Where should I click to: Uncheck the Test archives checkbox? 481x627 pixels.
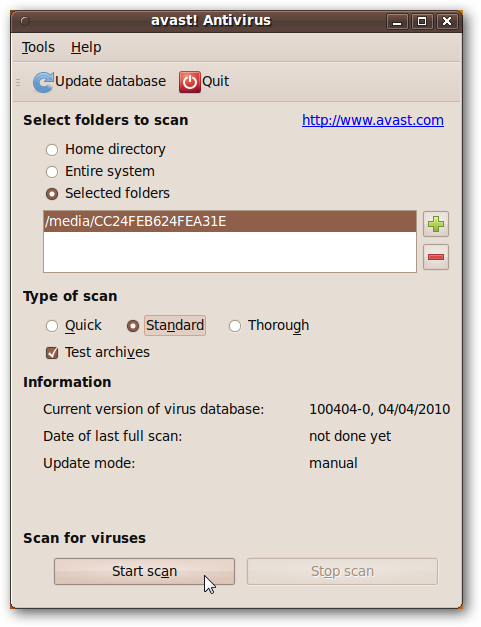(52, 353)
